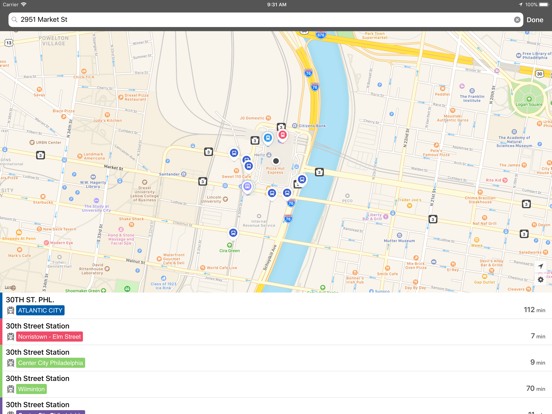Select the blue transit pin above Cira Green
552x414 pixels.
(233, 233)
